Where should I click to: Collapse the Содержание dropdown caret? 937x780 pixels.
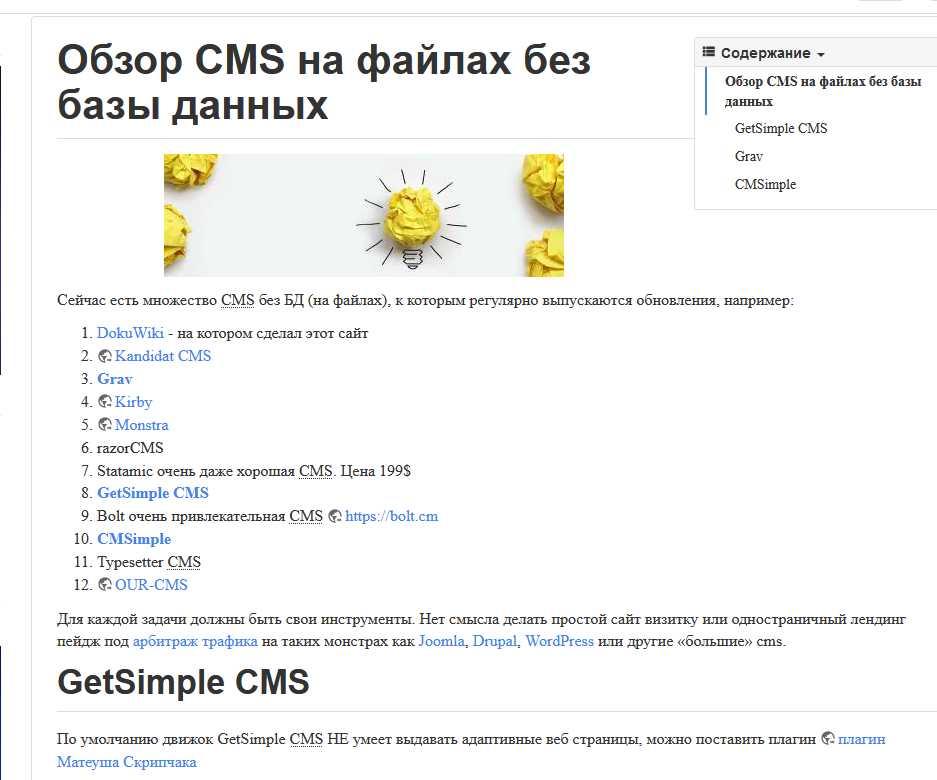point(821,54)
